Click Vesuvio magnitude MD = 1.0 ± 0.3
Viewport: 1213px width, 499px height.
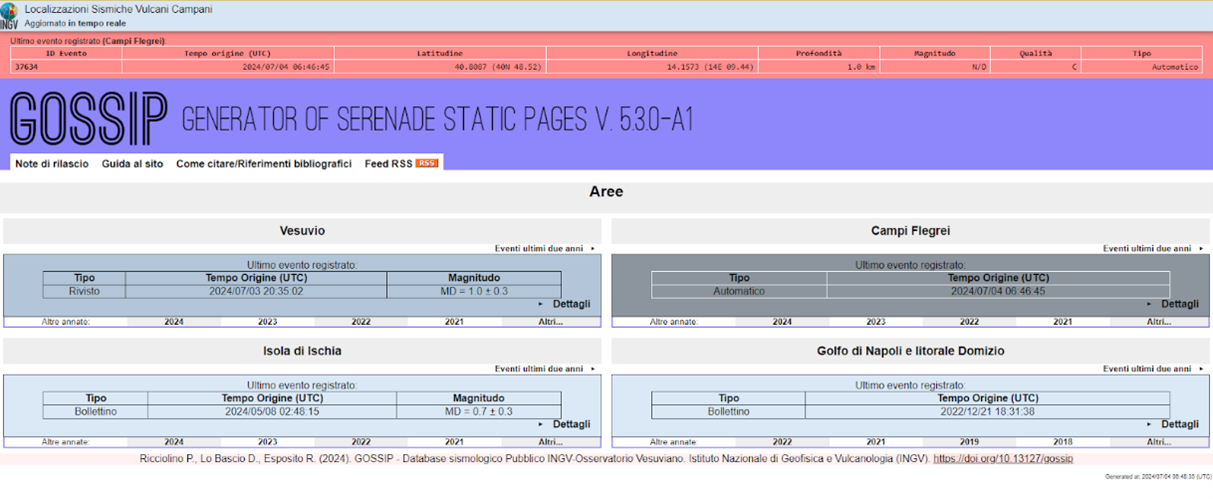click(474, 291)
